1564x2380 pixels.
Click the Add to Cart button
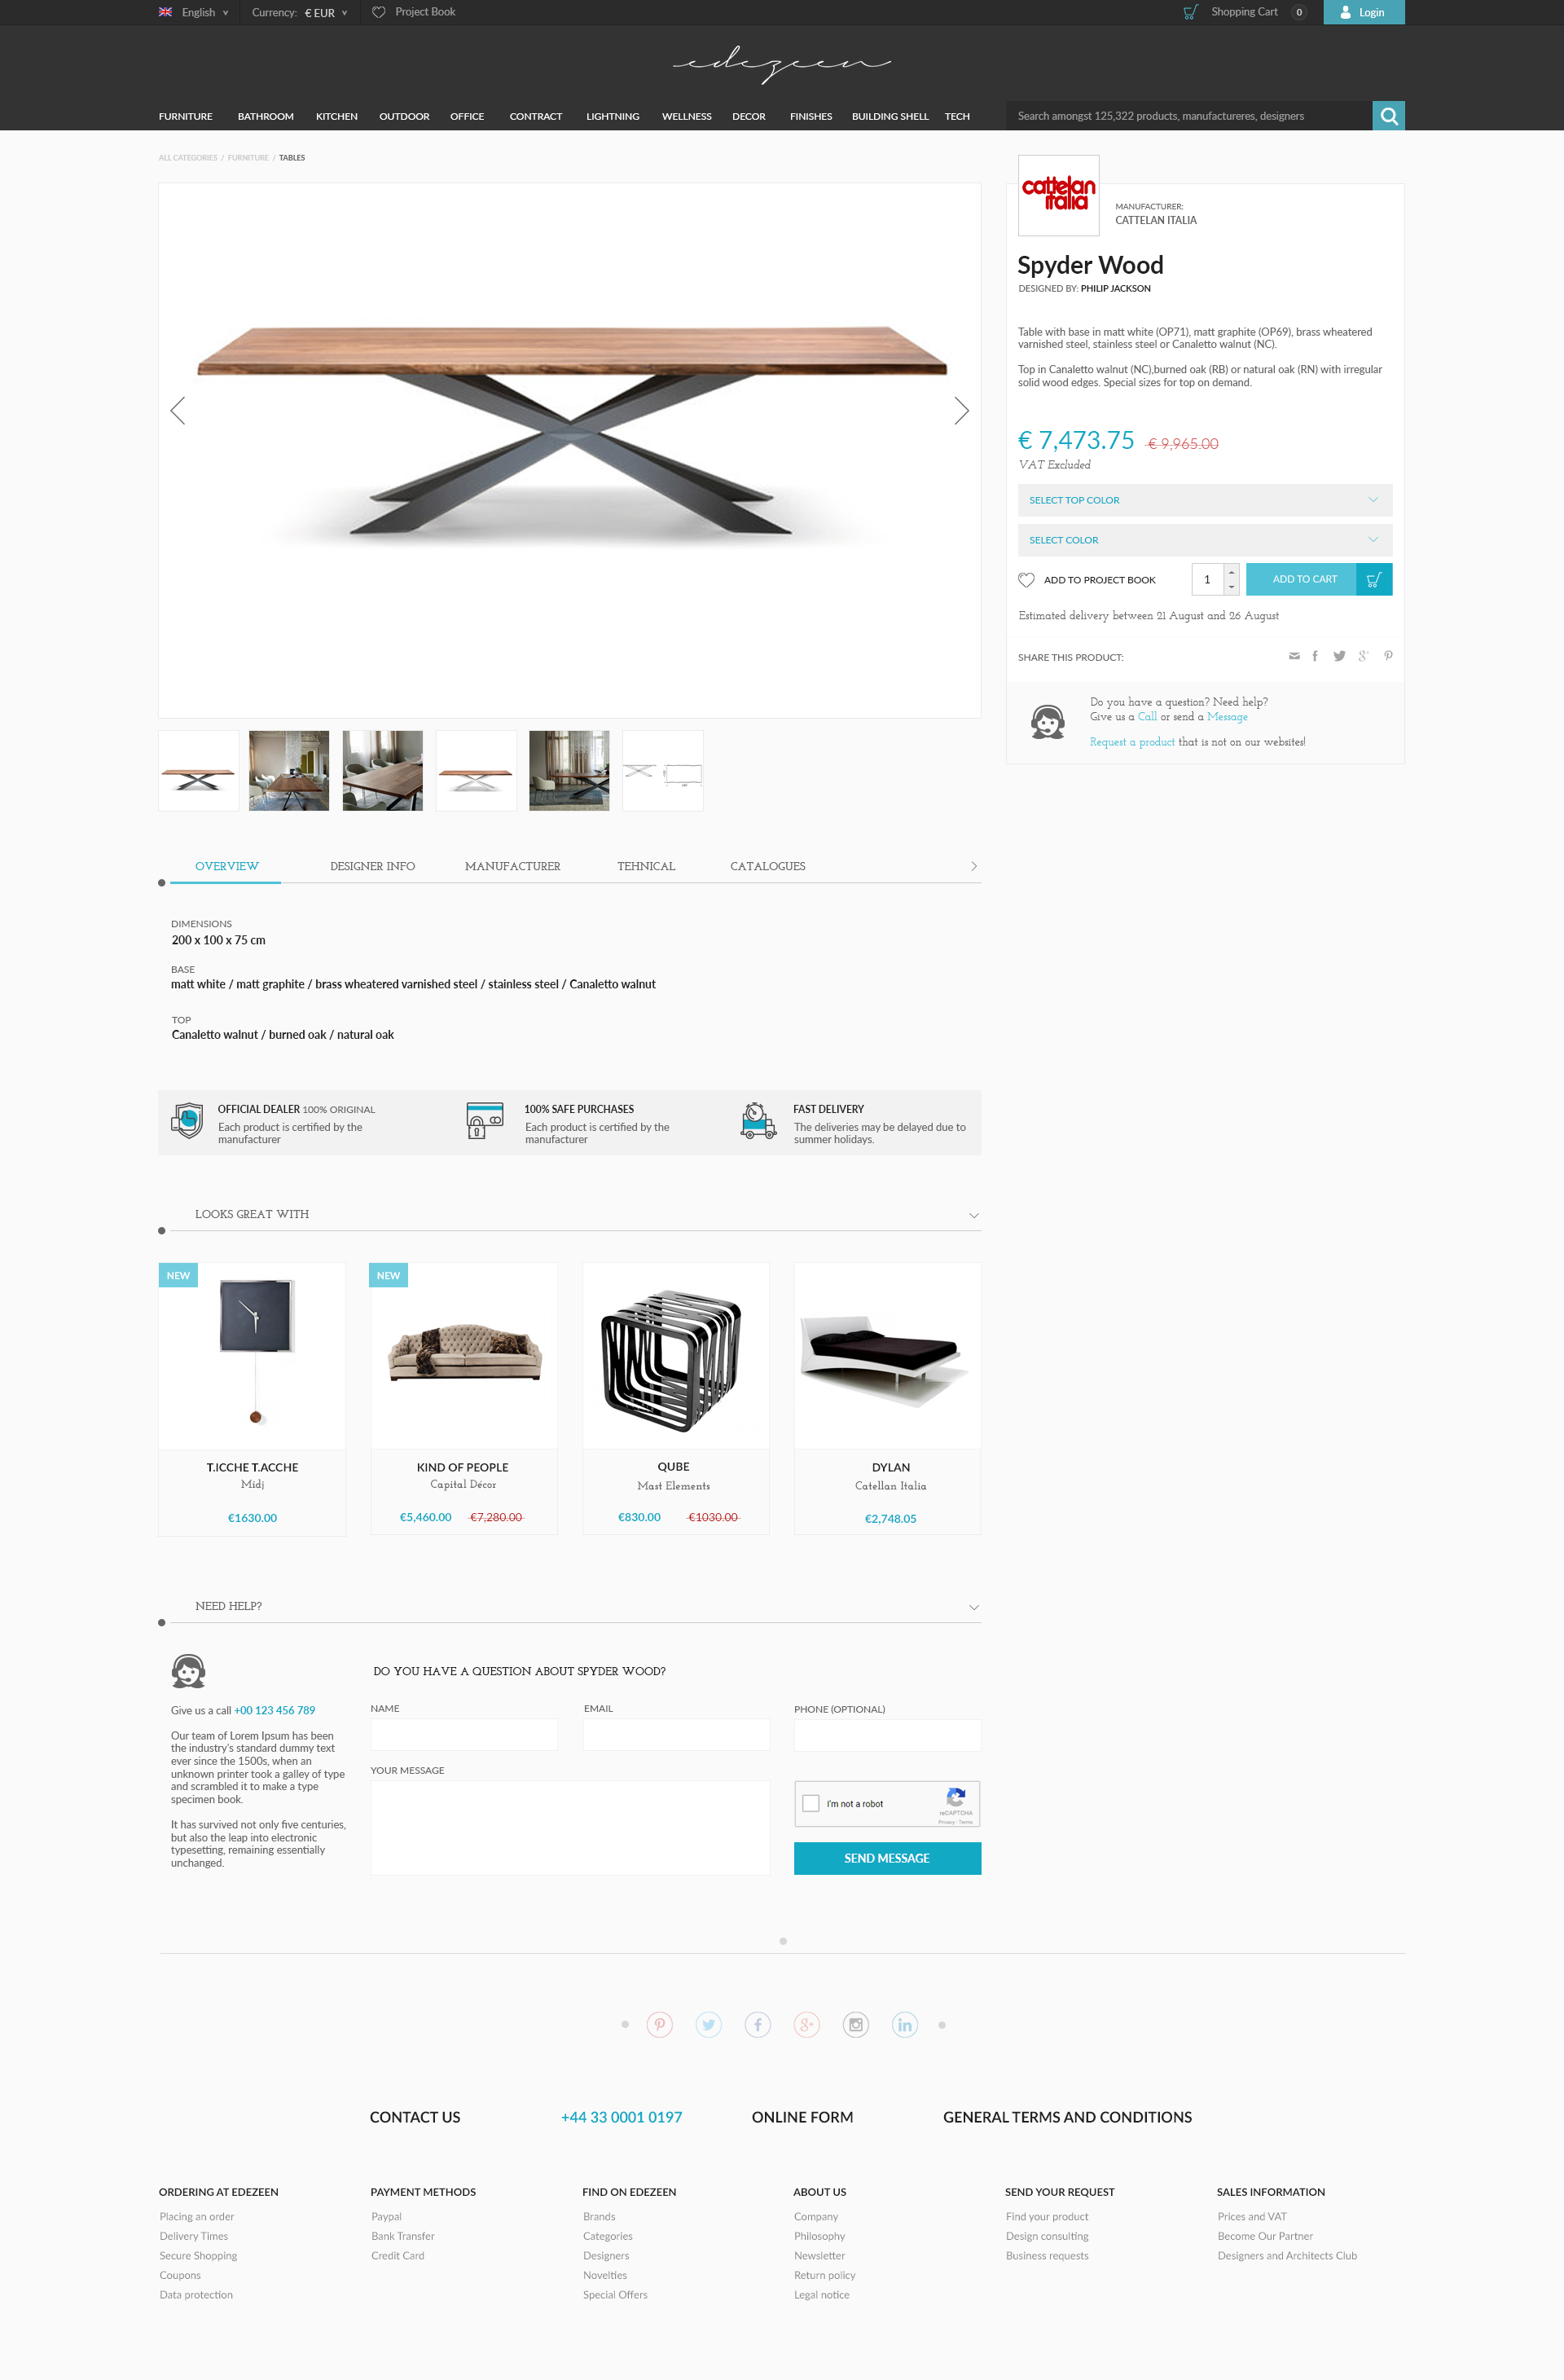point(1319,579)
